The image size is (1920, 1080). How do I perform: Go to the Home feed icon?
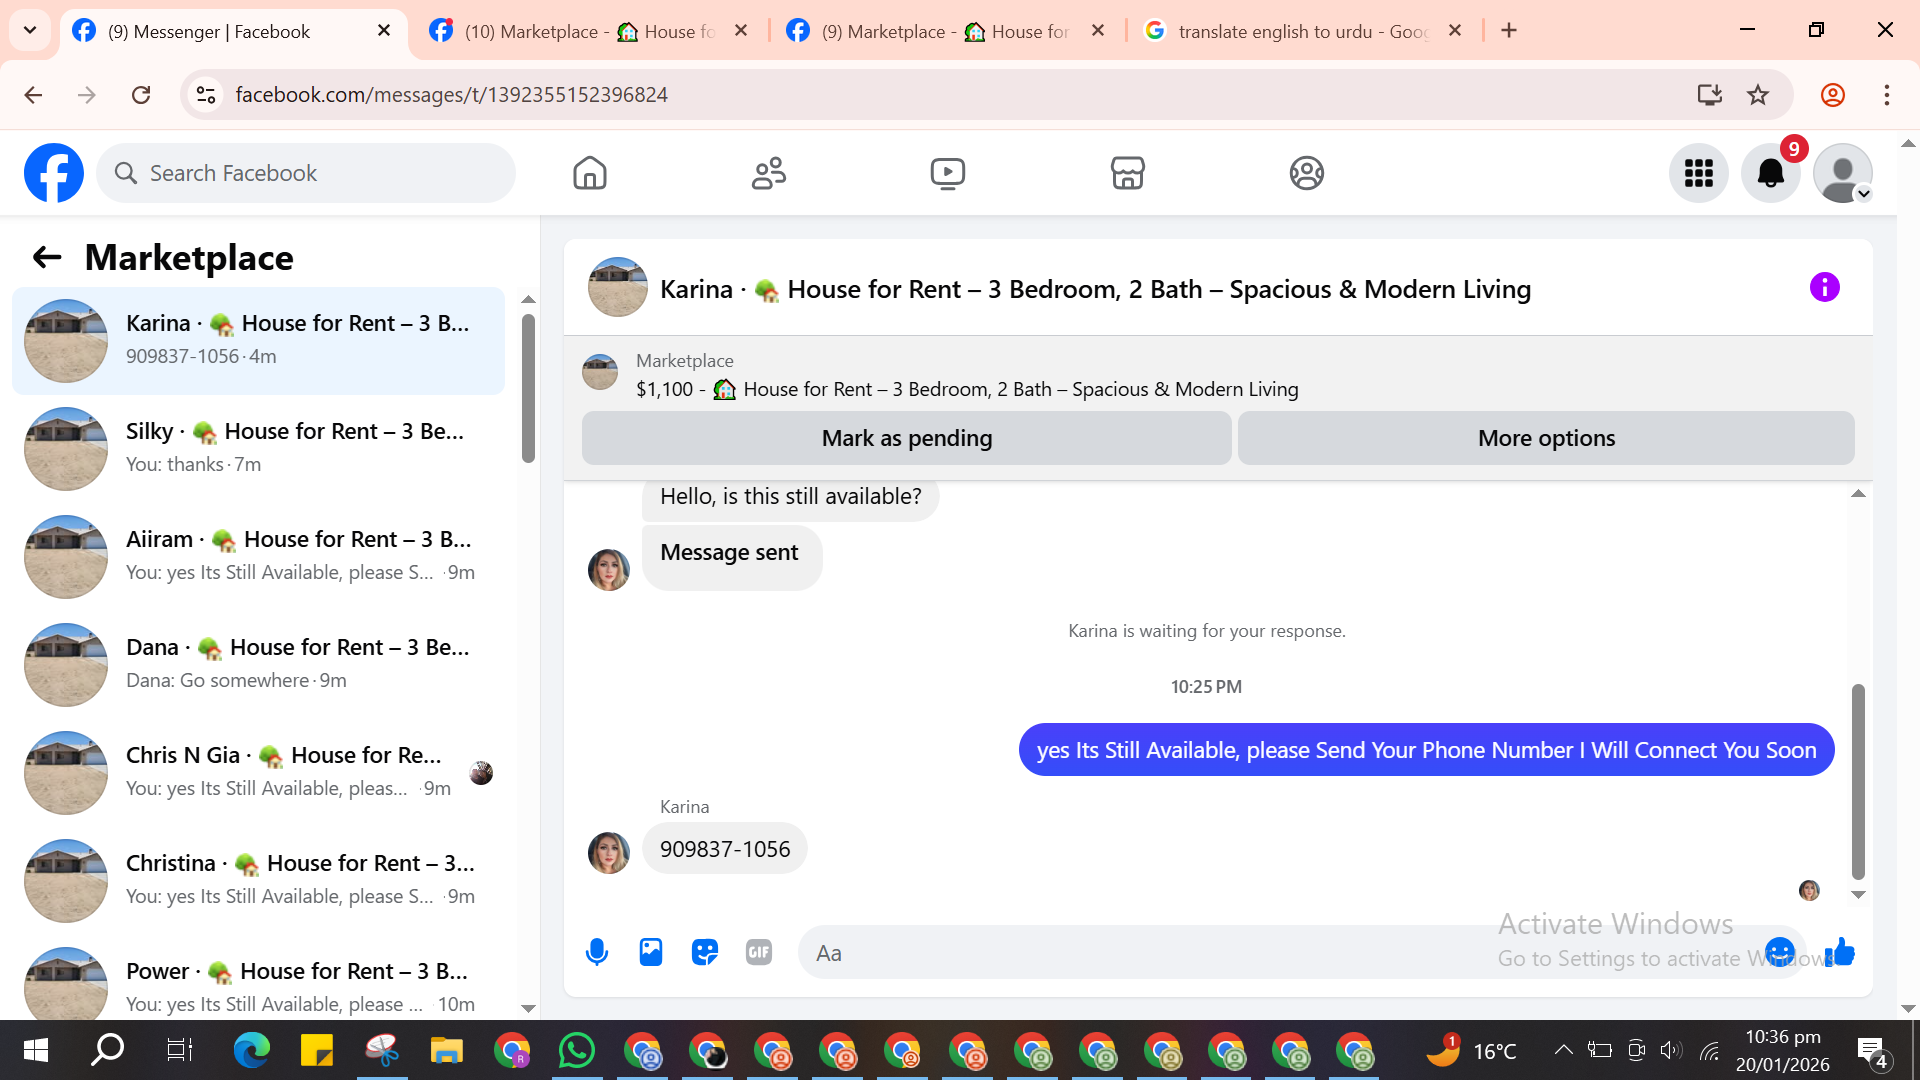coord(590,173)
